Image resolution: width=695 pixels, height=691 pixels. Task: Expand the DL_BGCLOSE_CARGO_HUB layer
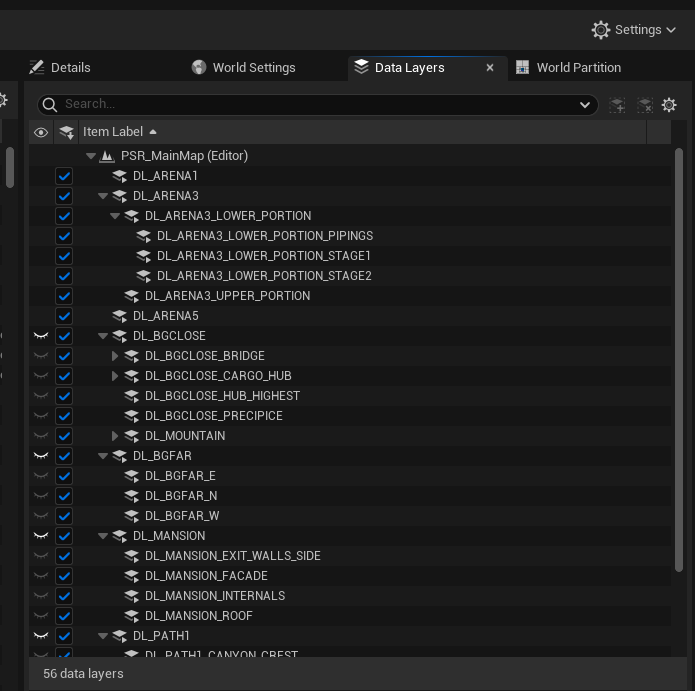115,376
